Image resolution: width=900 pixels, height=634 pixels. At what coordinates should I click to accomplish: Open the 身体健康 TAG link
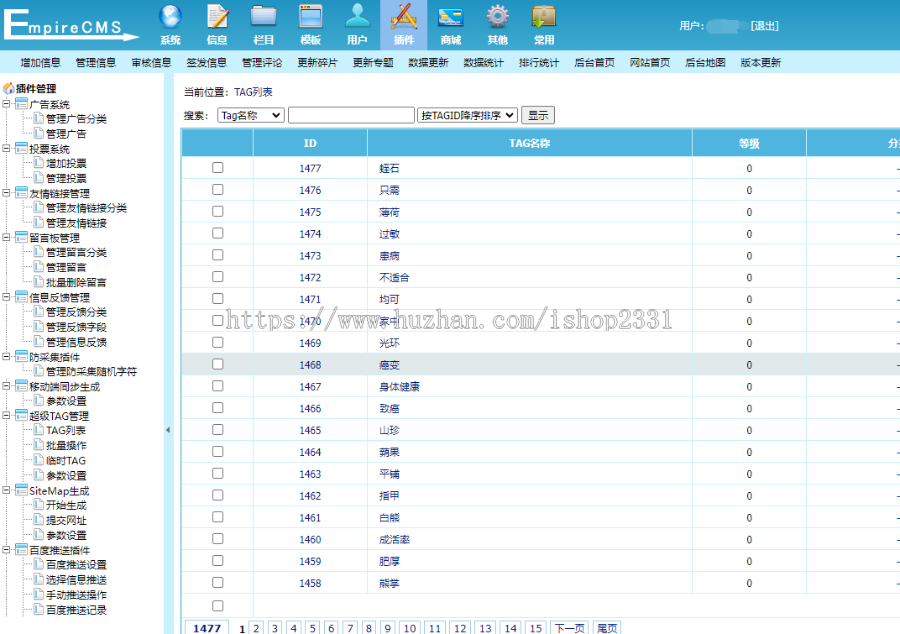click(399, 387)
